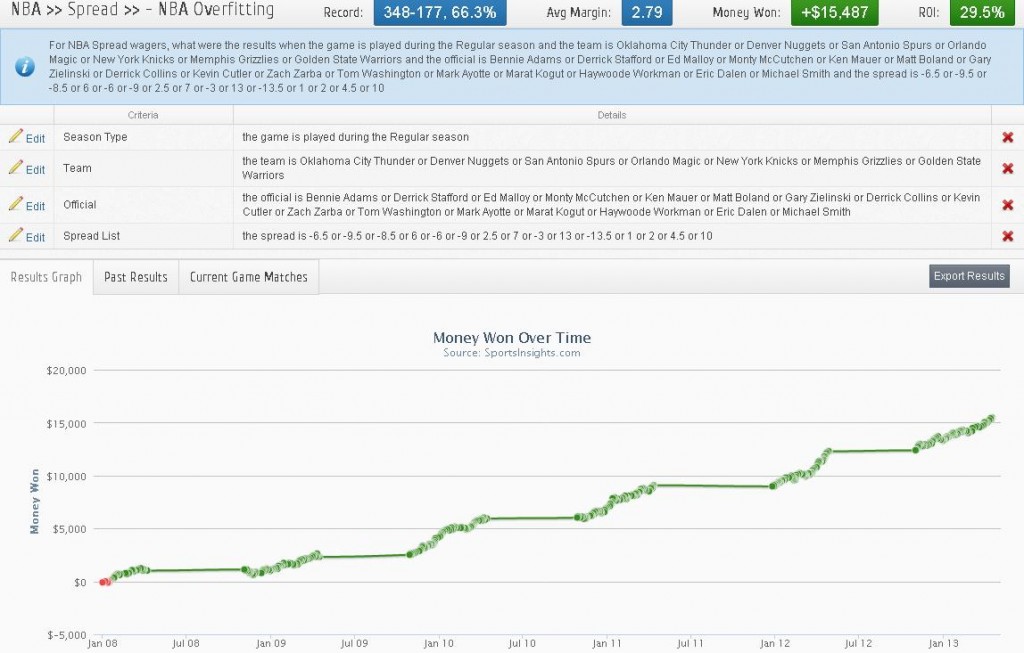The width and height of the screenshot is (1024, 653).
Task: Switch to the Results Graph tab
Action: pos(46,277)
